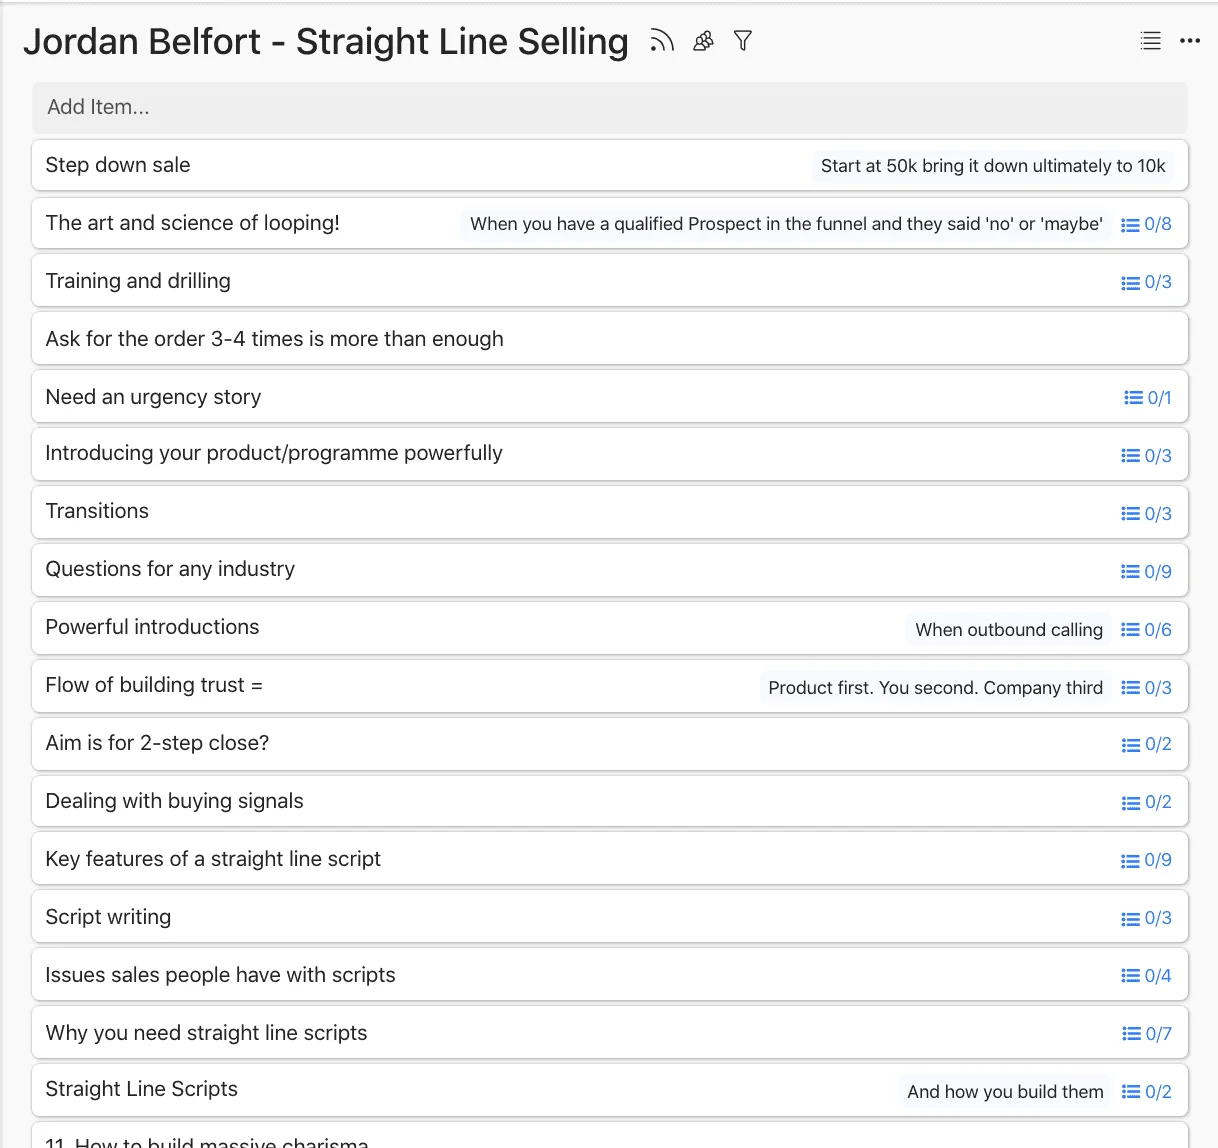
Task: Select Aim is for 2-step close? item
Action: click(610, 744)
